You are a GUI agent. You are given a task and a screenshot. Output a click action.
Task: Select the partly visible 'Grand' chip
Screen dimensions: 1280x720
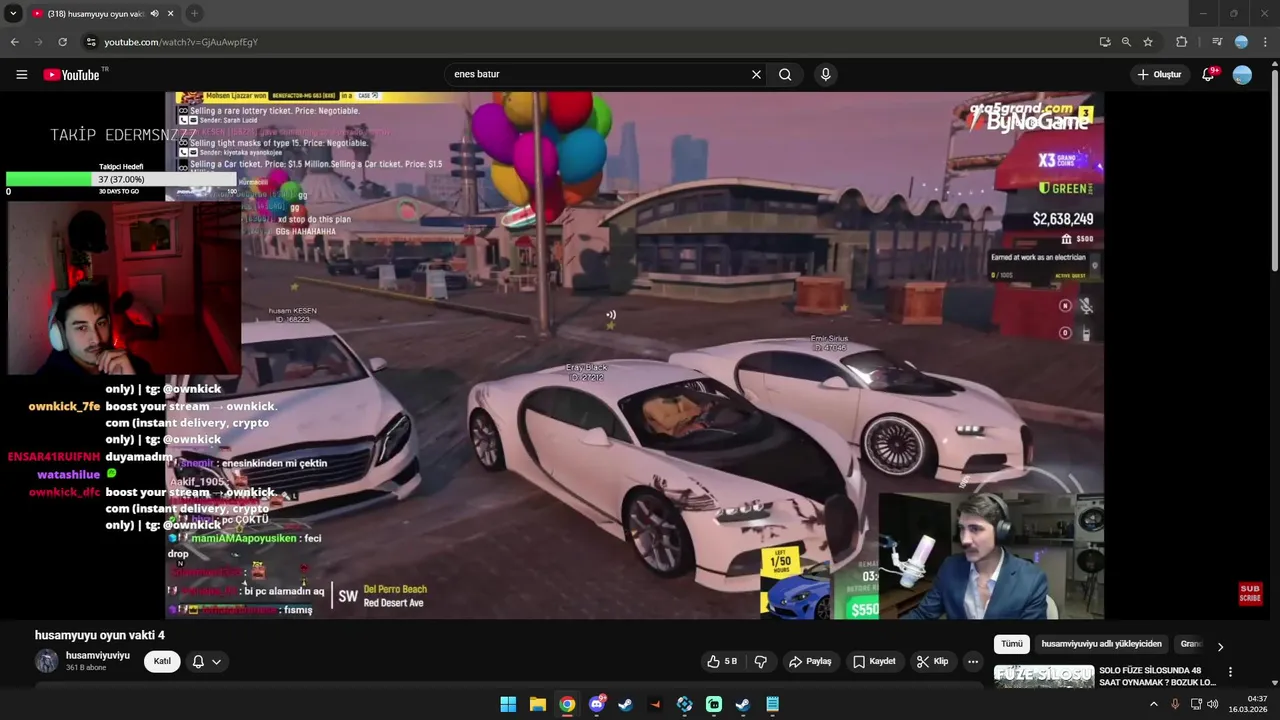[1190, 644]
